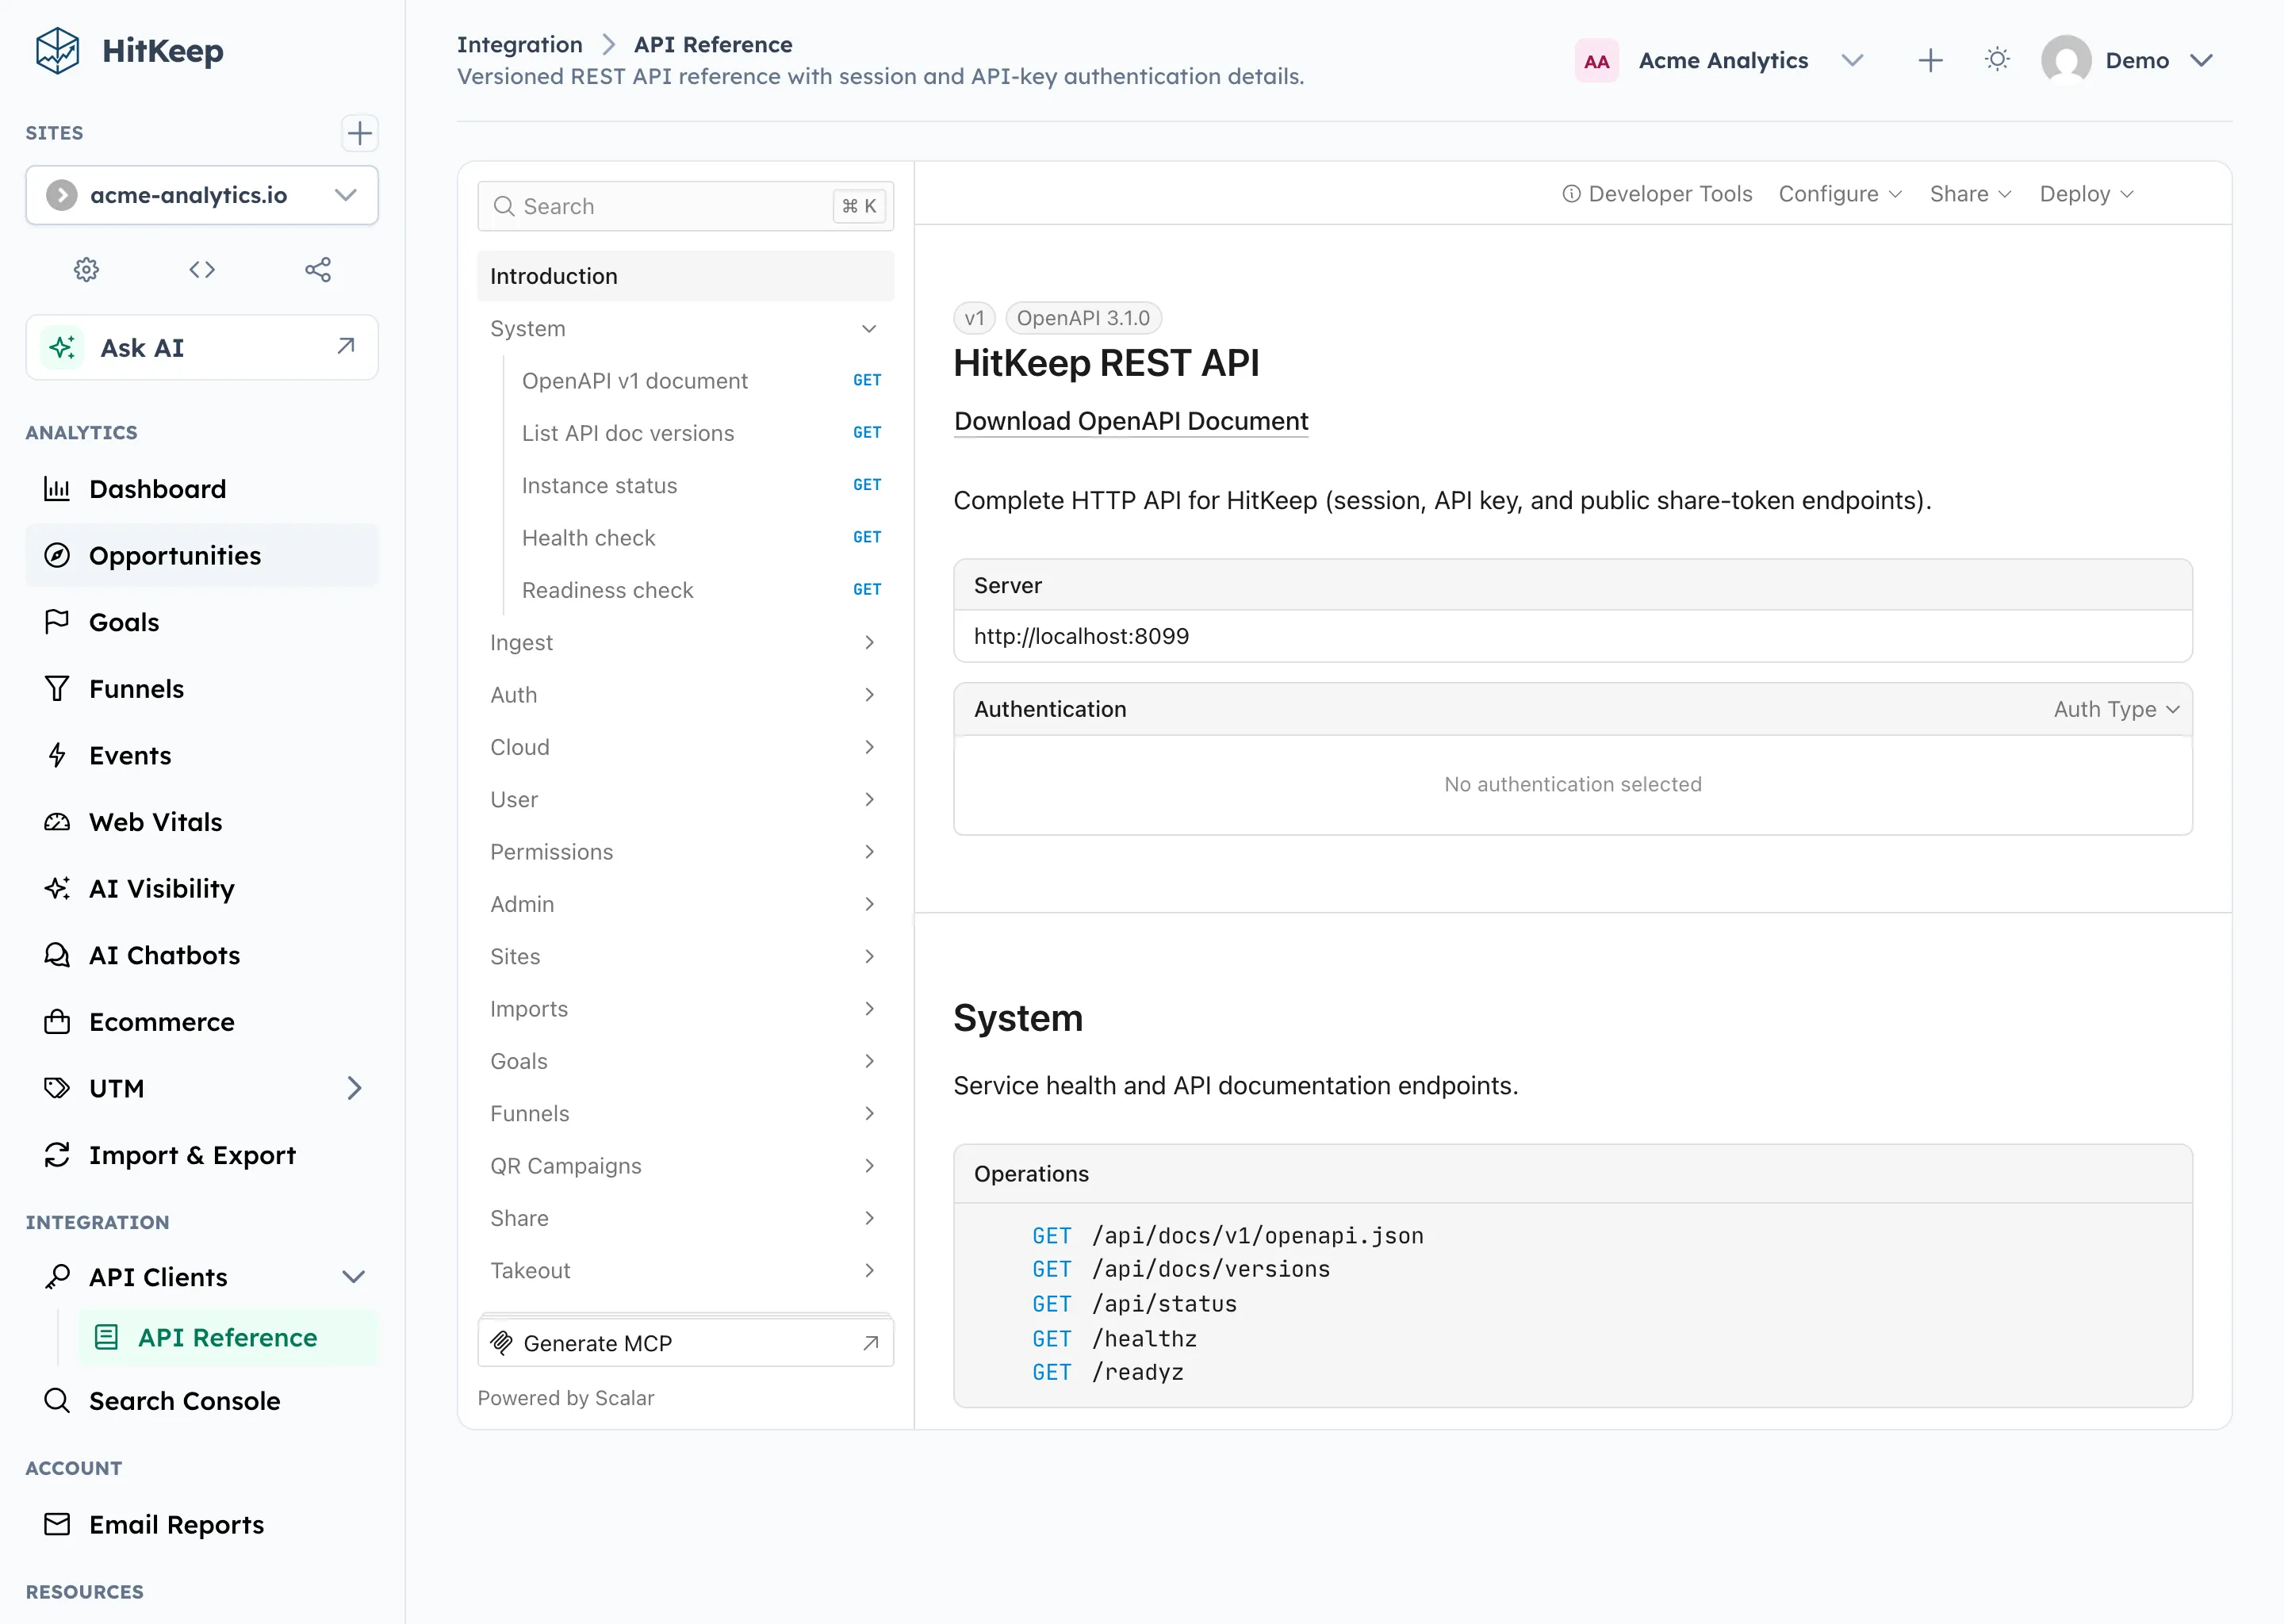Viewport: 2284px width, 1624px height.
Task: Expand the User section
Action: click(x=685, y=799)
